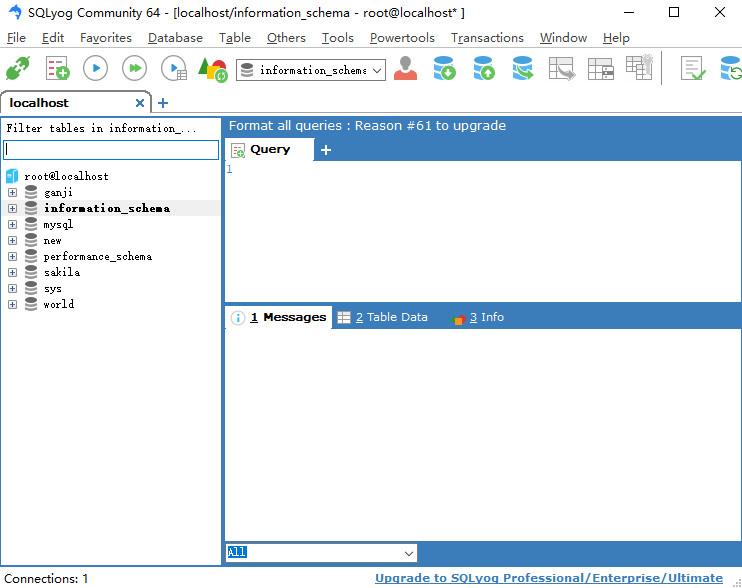The image size is (742, 588).
Task: Open the Others menu
Action: click(x=286, y=38)
